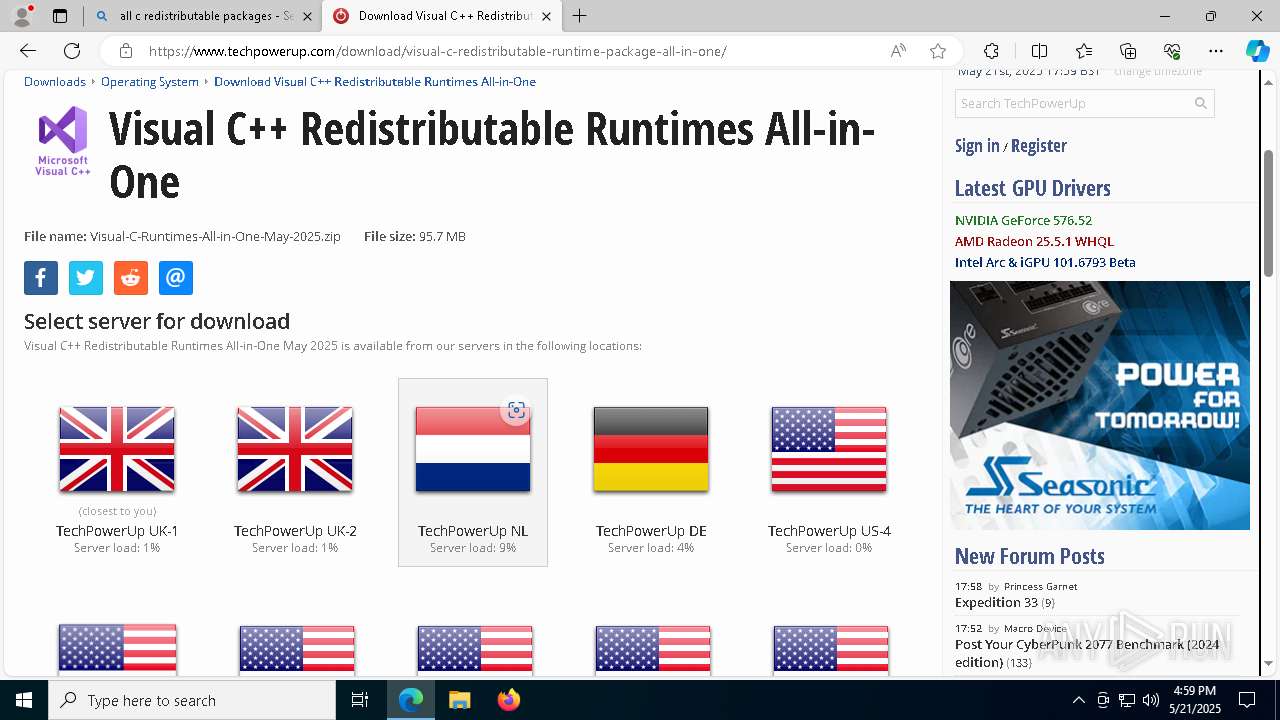Download from TechPowerUp DE server
Screen dimensions: 1280x720
[x=651, y=472]
